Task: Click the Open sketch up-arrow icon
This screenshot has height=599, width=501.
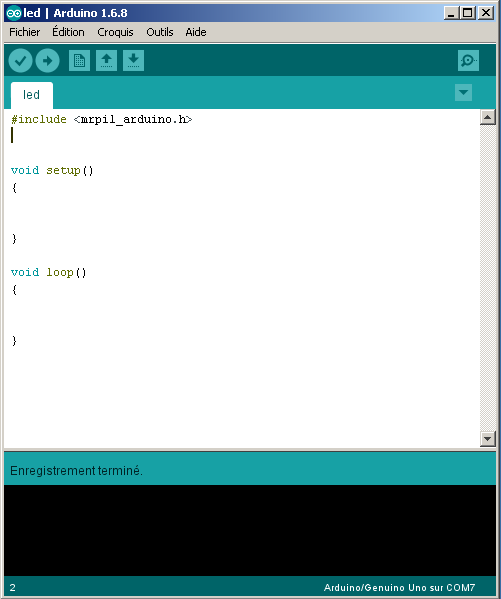Action: tap(106, 60)
